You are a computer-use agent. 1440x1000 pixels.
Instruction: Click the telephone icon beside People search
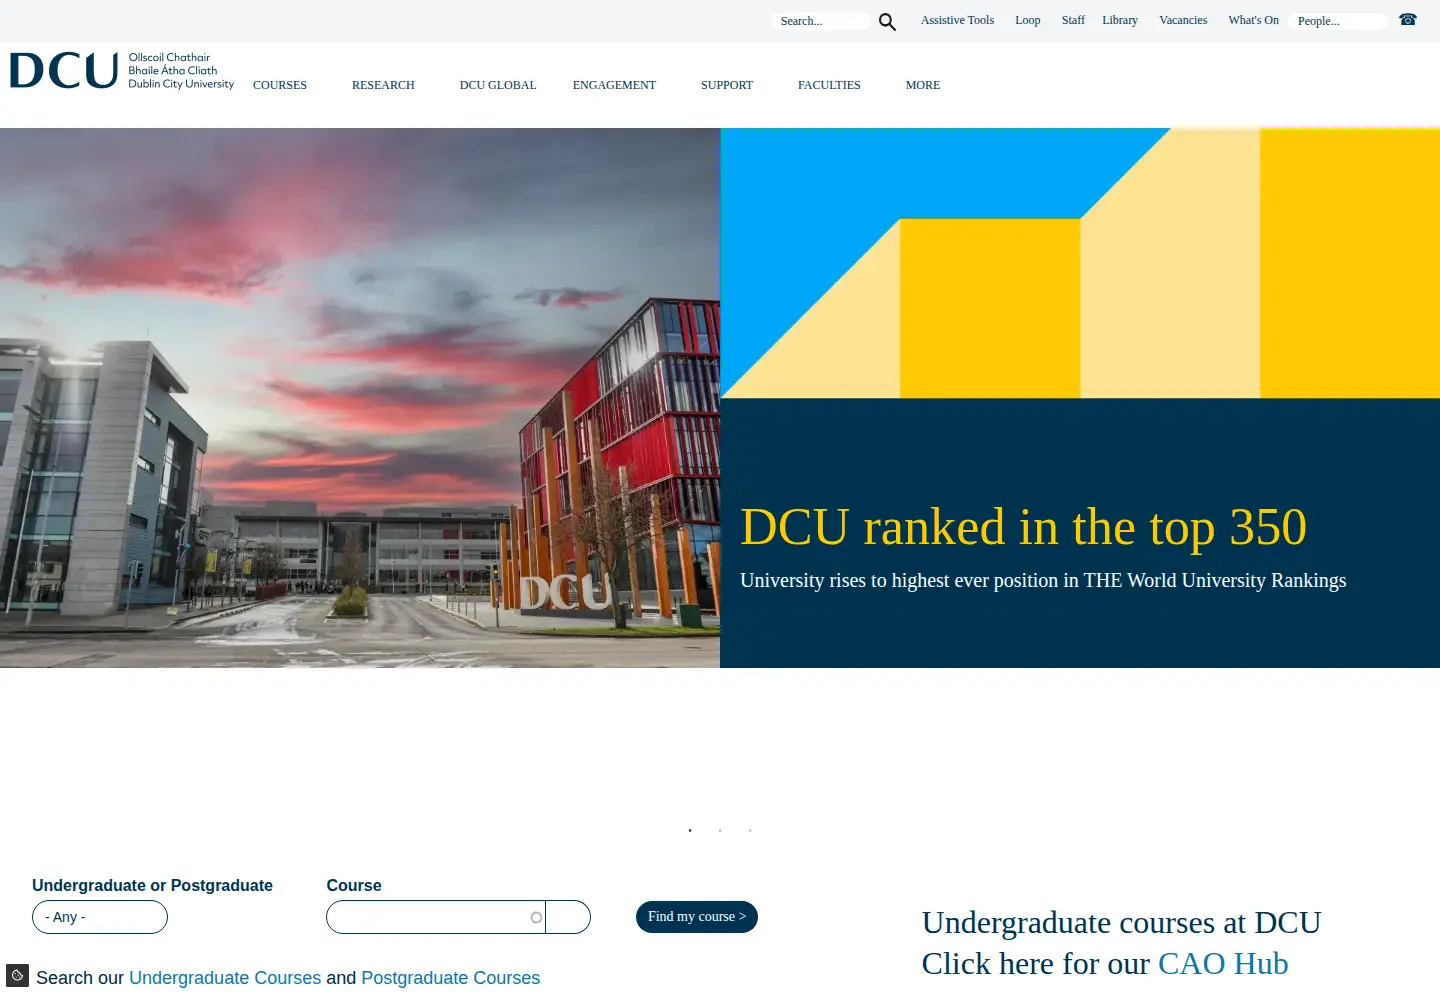[x=1408, y=19]
